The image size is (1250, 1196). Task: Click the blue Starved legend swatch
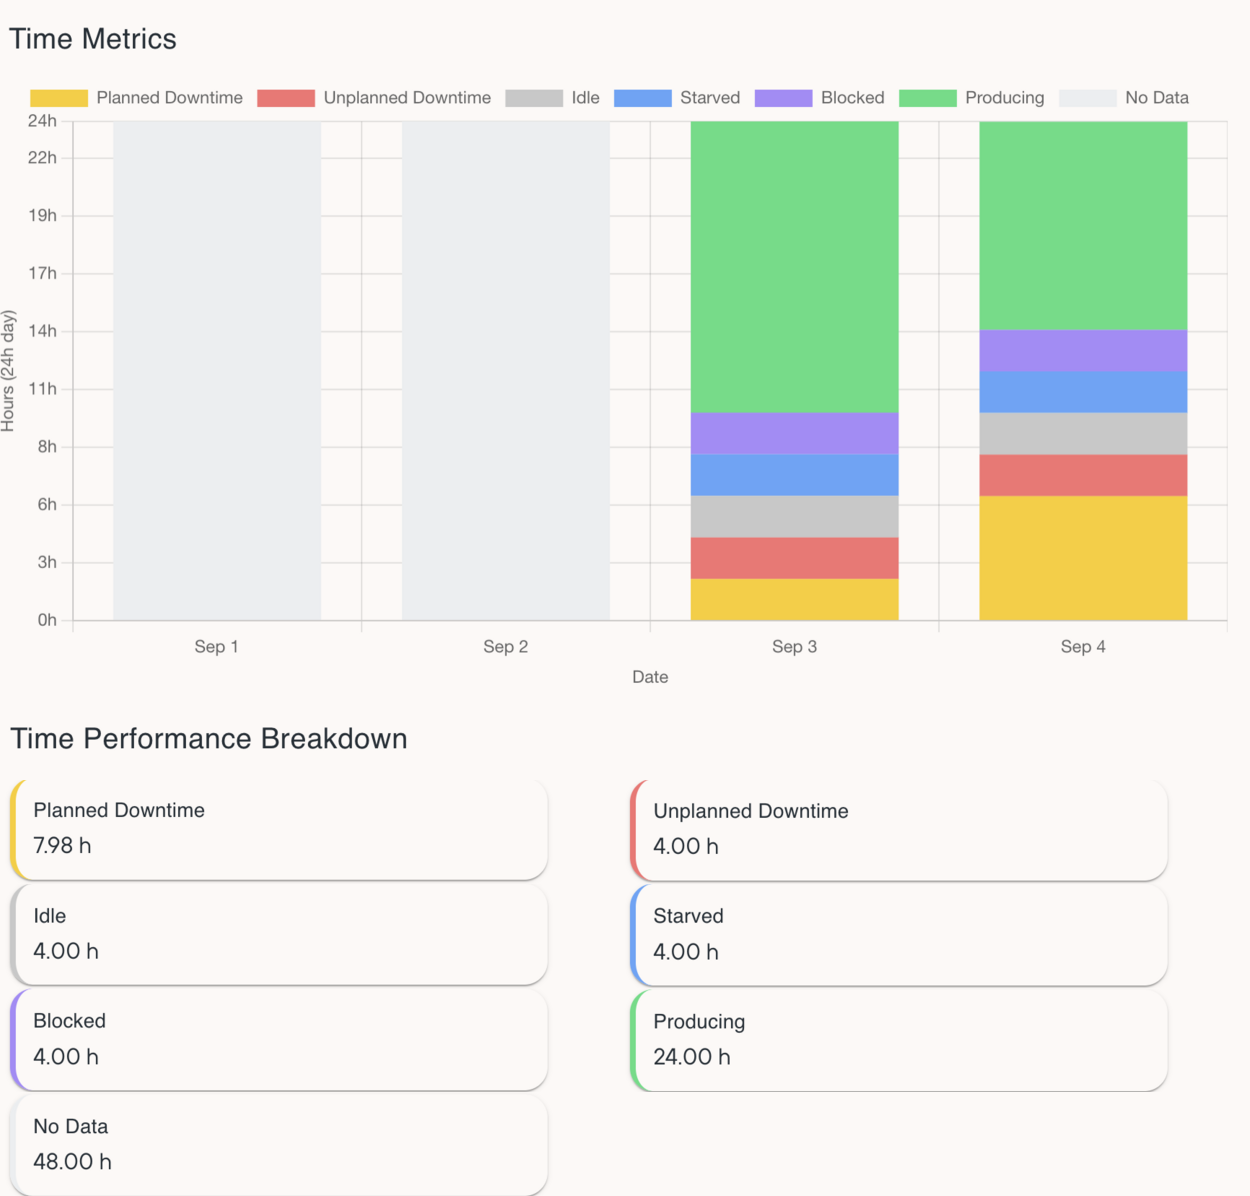(x=642, y=98)
